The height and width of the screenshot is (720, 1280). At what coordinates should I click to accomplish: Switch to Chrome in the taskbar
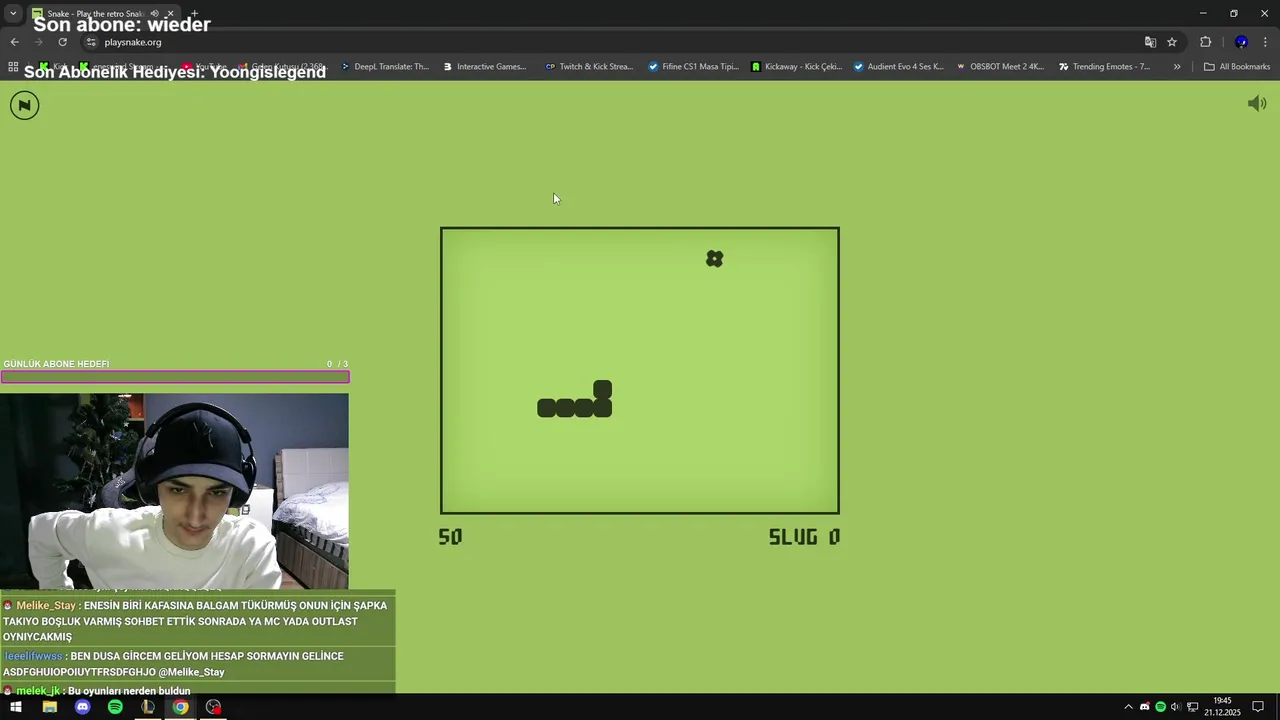click(180, 707)
